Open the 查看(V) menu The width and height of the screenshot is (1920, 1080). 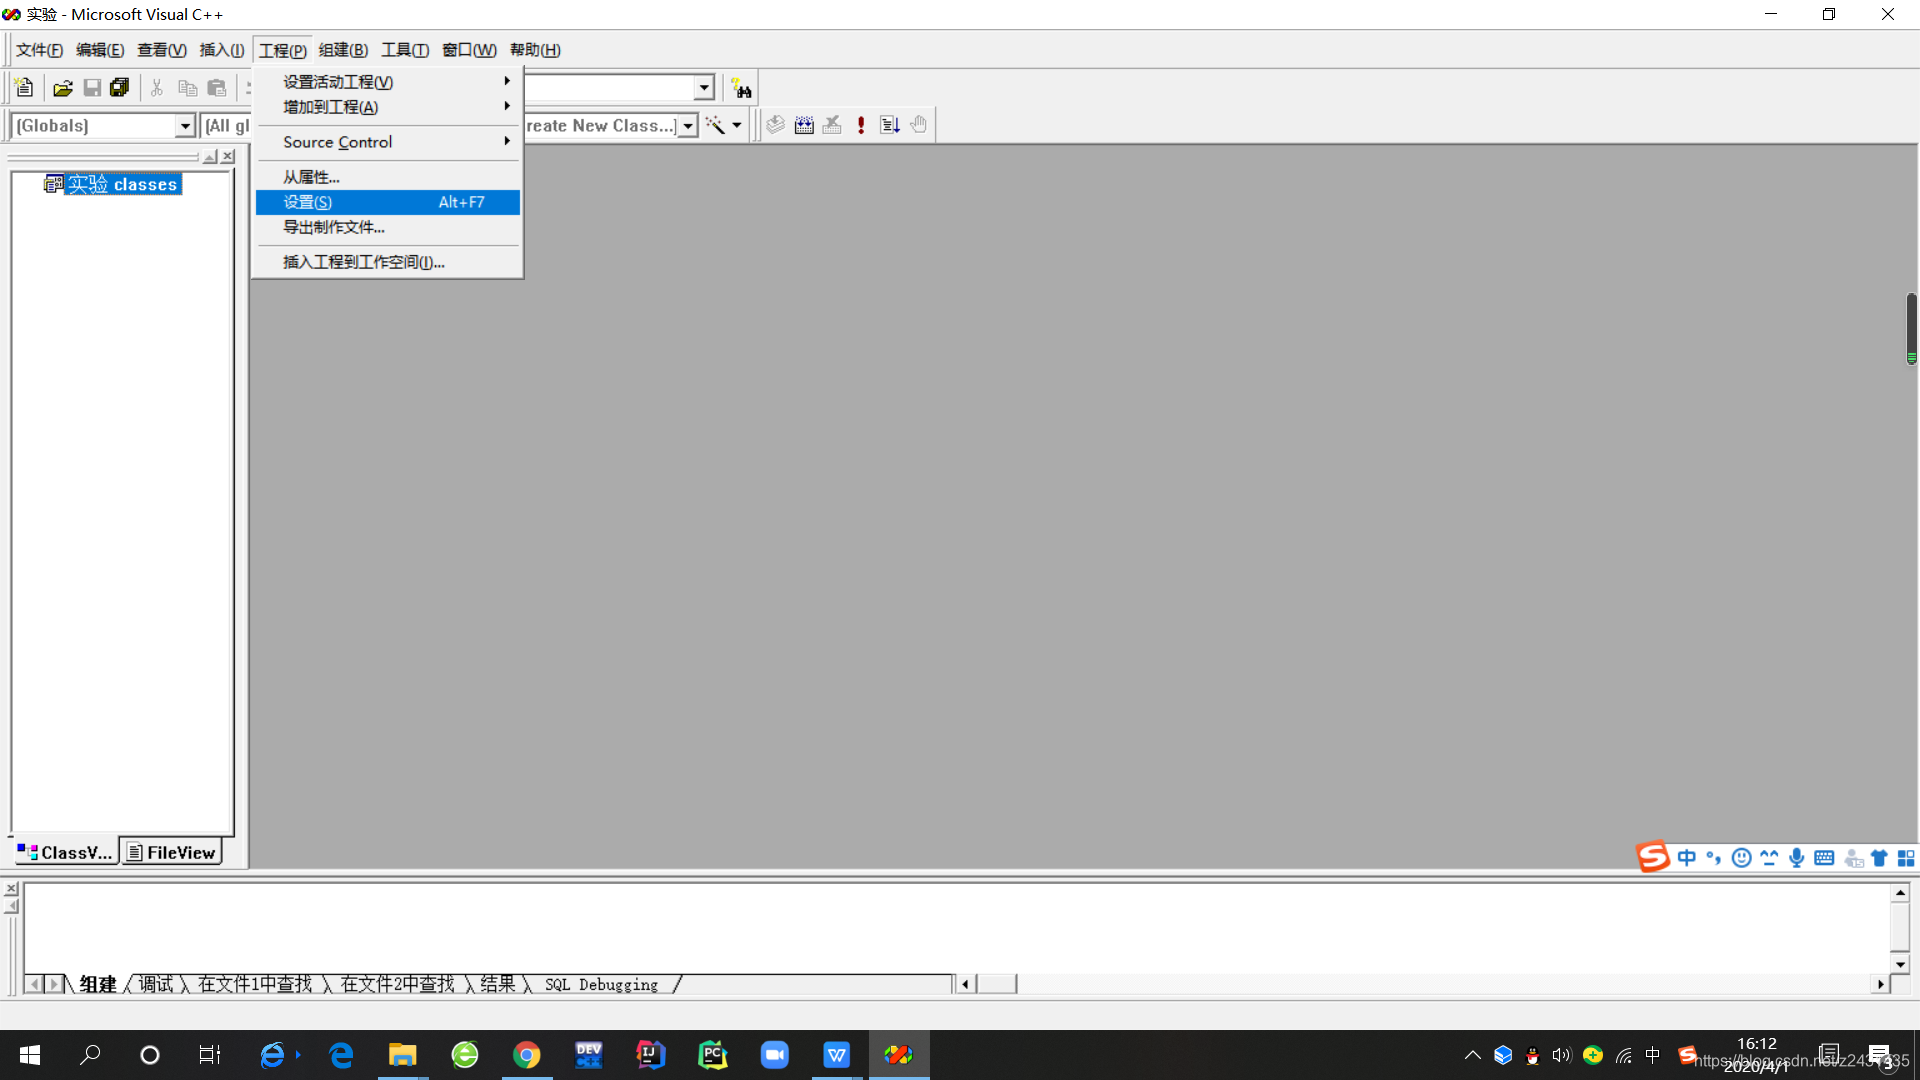pos(162,50)
